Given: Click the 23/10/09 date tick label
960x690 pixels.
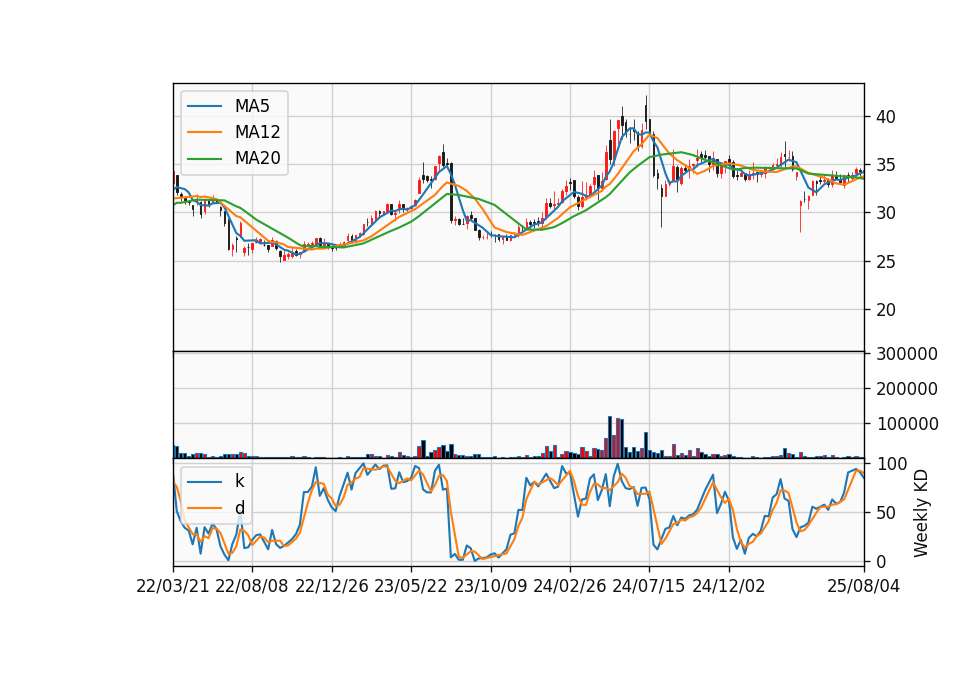Looking at the screenshot, I should tap(490, 586).
